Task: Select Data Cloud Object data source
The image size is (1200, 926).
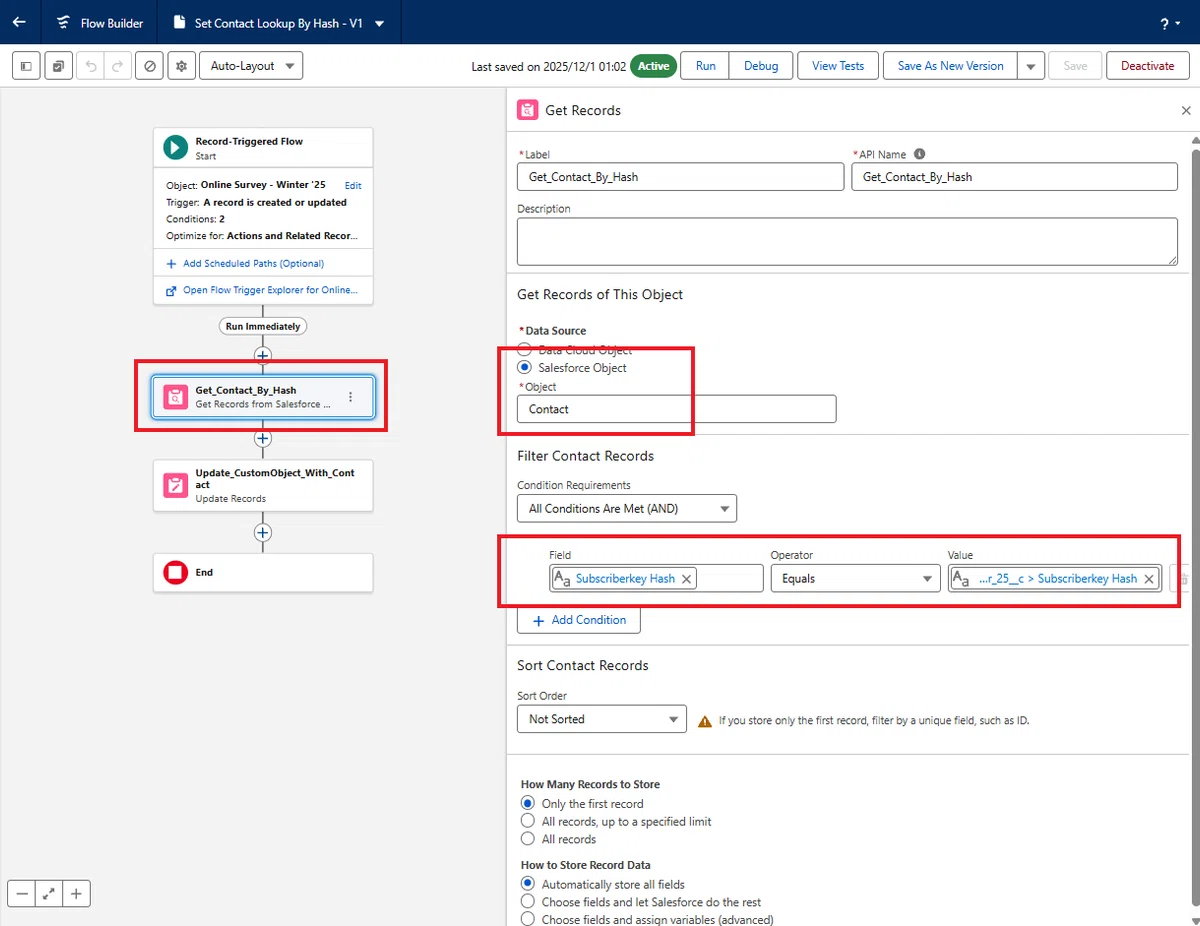Action: point(524,350)
